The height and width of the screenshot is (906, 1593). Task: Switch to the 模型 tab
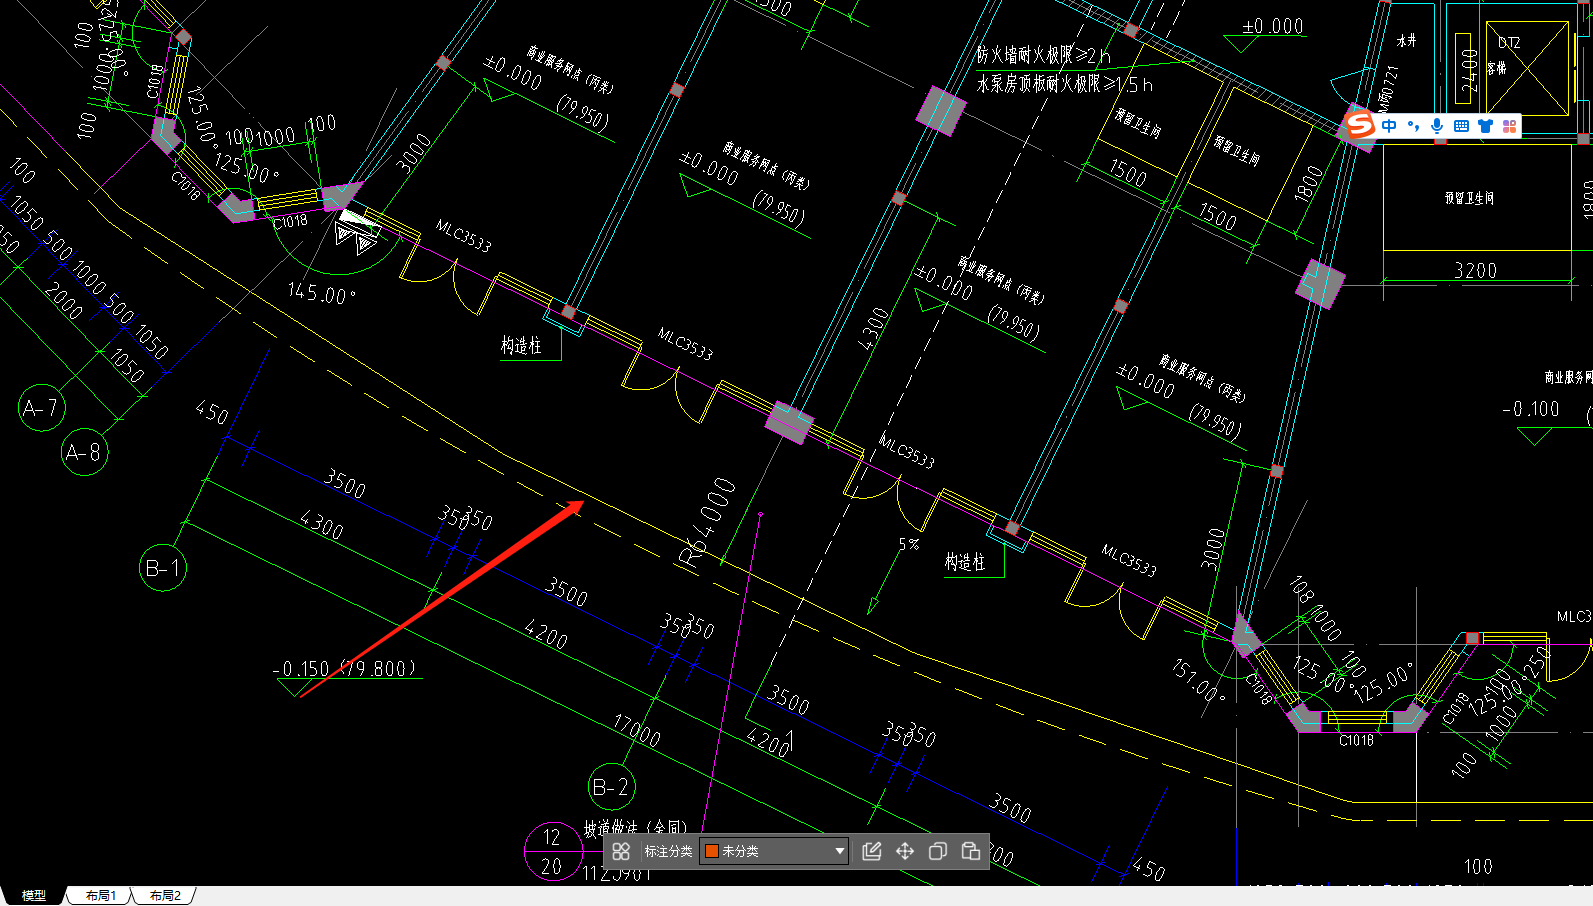coord(34,895)
